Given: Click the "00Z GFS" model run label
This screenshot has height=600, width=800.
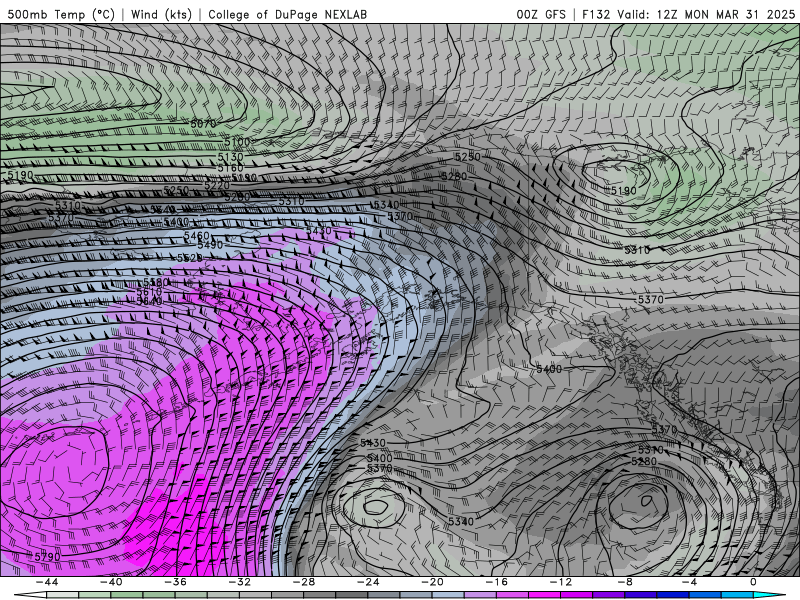Looking at the screenshot, I should [541, 14].
